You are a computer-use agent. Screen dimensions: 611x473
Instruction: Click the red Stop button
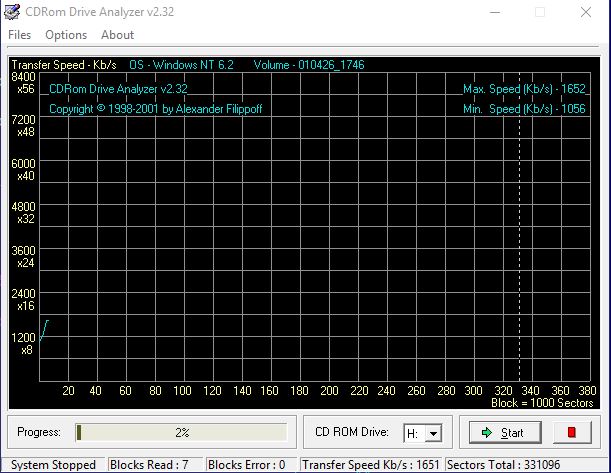572,433
